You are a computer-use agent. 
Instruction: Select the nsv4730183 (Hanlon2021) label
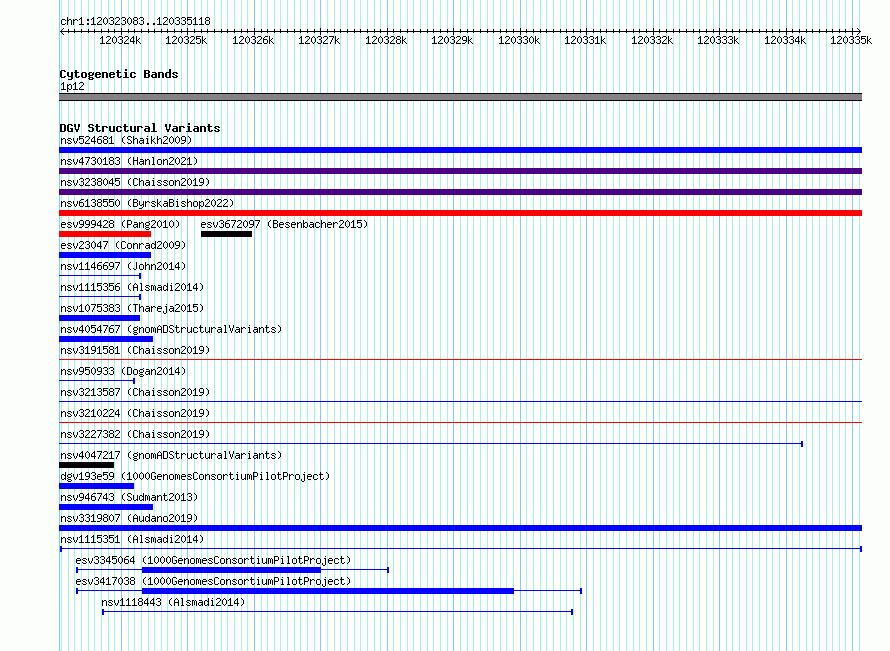(x=129, y=161)
